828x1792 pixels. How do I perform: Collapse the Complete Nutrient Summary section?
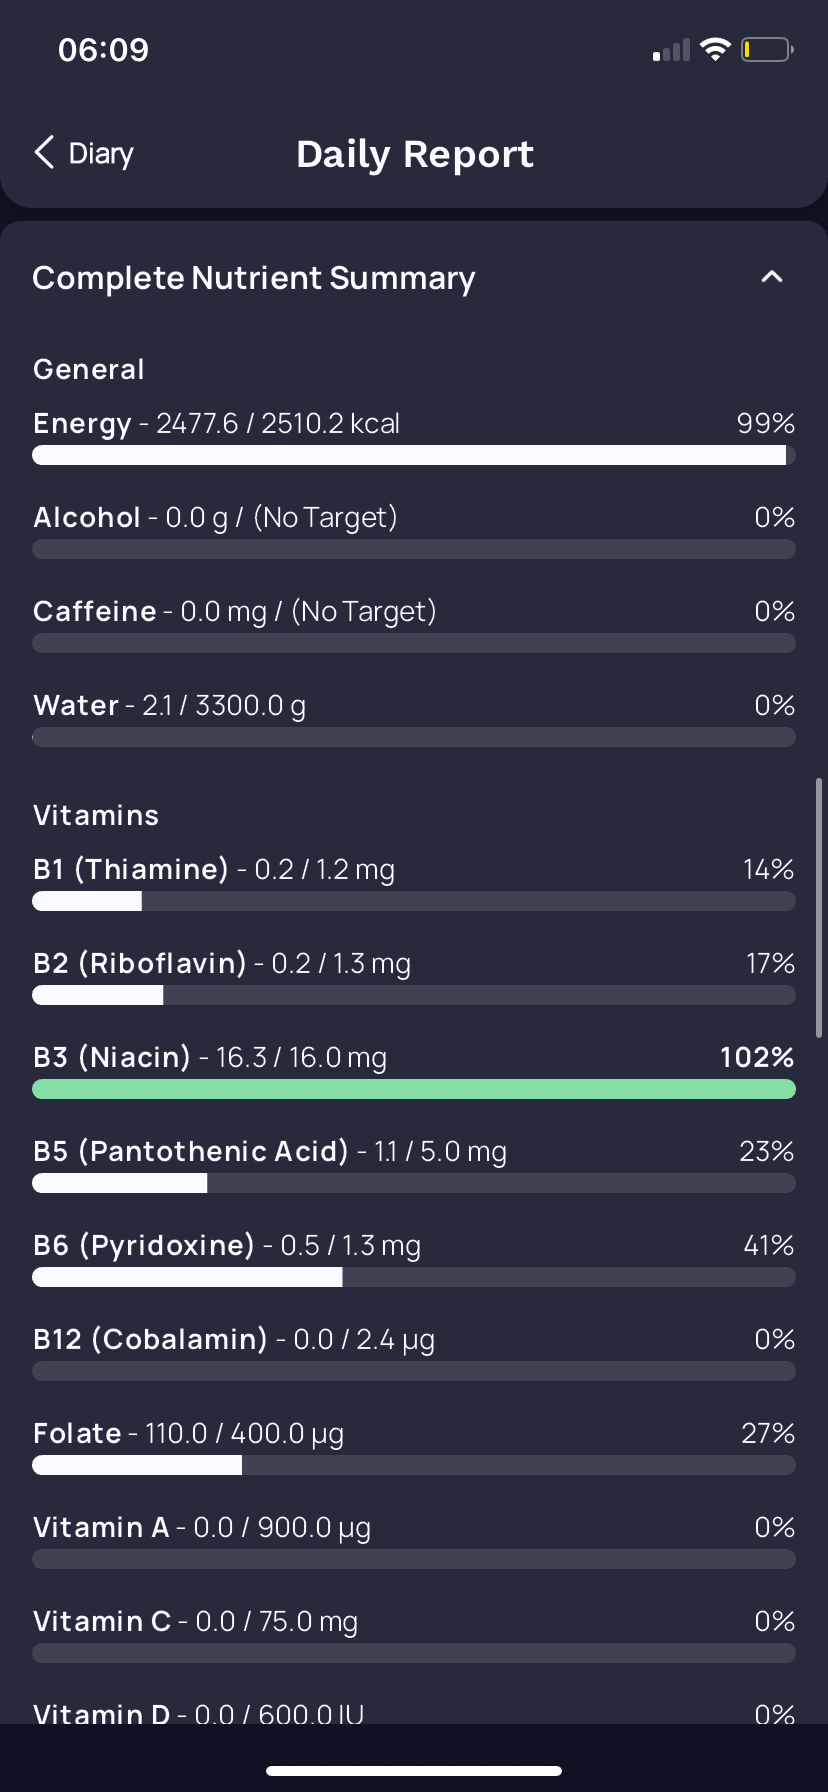coord(772,277)
